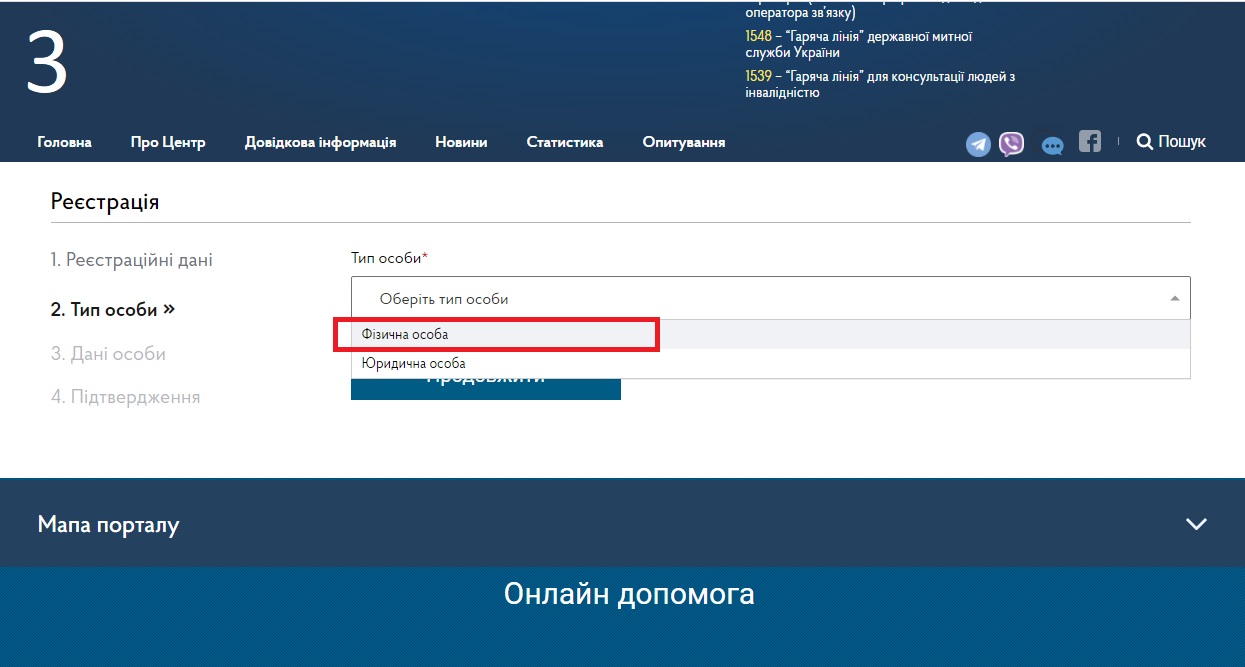Click the Онлайн допомога heading
Viewport: 1245px width, 667px height.
tap(629, 594)
